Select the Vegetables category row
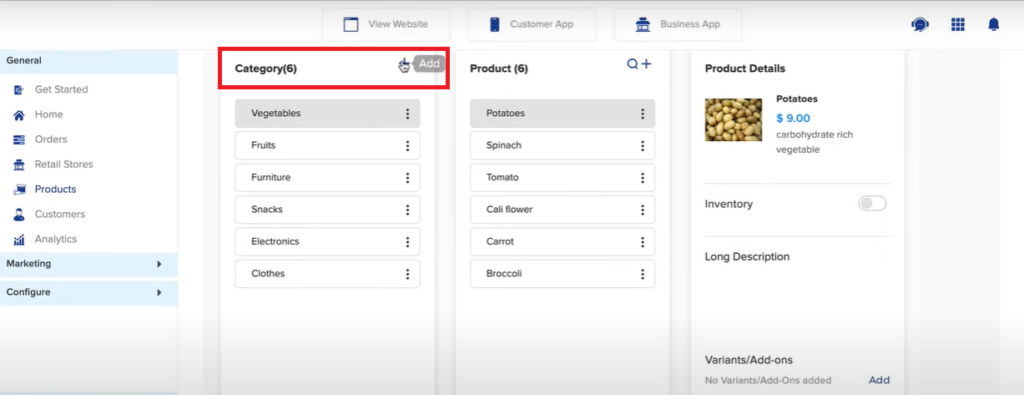Image resolution: width=1024 pixels, height=395 pixels. (x=327, y=114)
